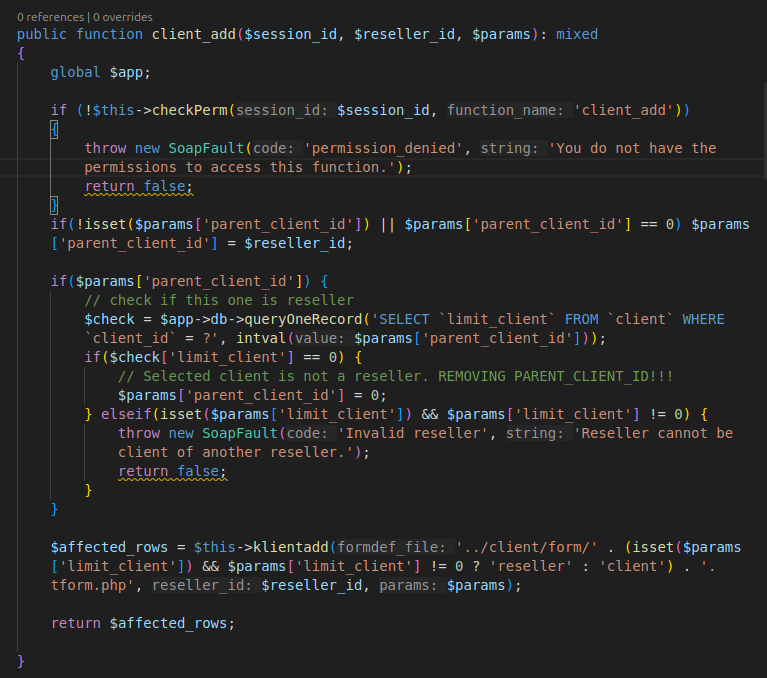Click the SELECT keyword in the SQL query

tap(404, 319)
